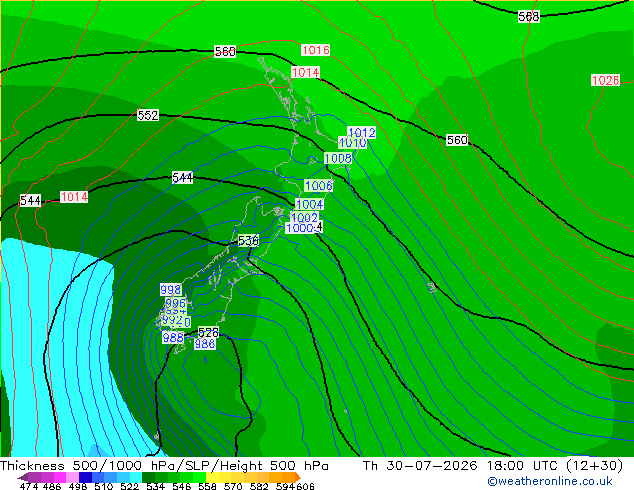Click the blue '992' isobar label
634x490 pixels.
pos(173,321)
